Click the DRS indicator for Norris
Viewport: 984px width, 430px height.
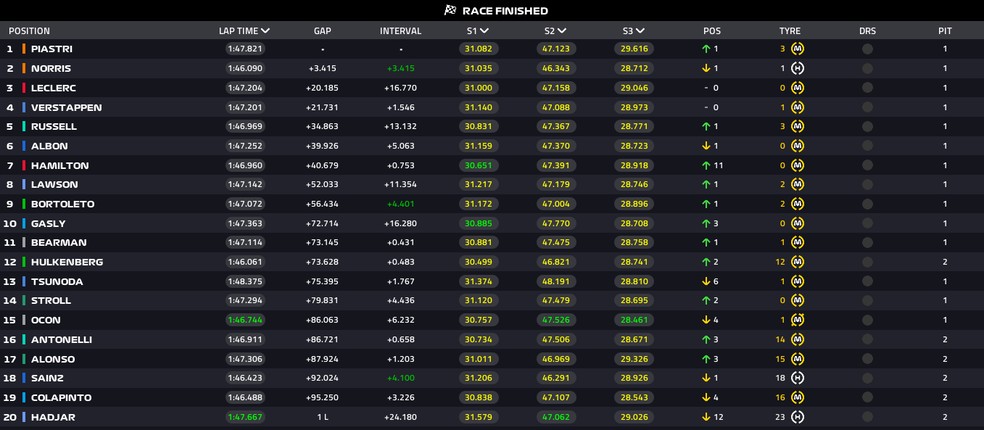coord(867,68)
